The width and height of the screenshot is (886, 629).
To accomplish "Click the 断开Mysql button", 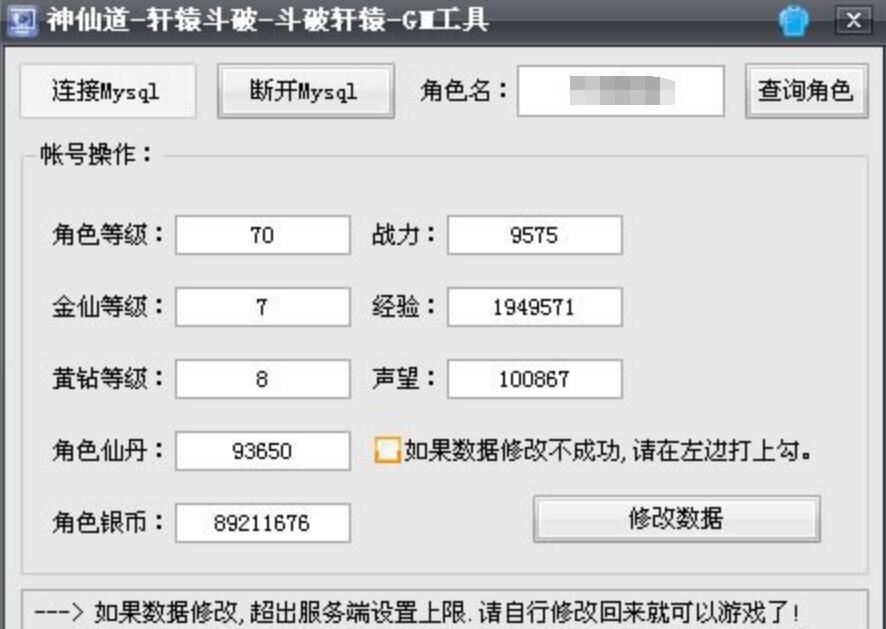I will coord(305,90).
